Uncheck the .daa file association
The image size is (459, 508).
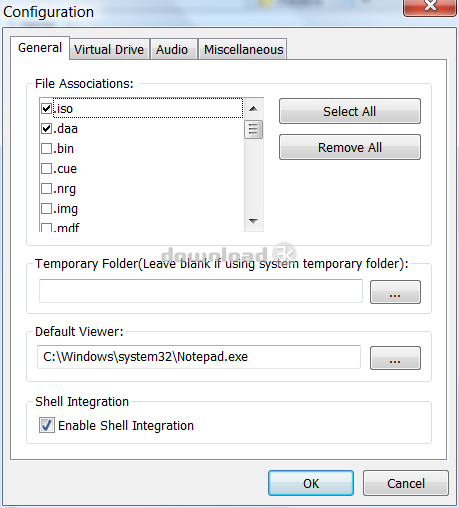click(x=46, y=128)
